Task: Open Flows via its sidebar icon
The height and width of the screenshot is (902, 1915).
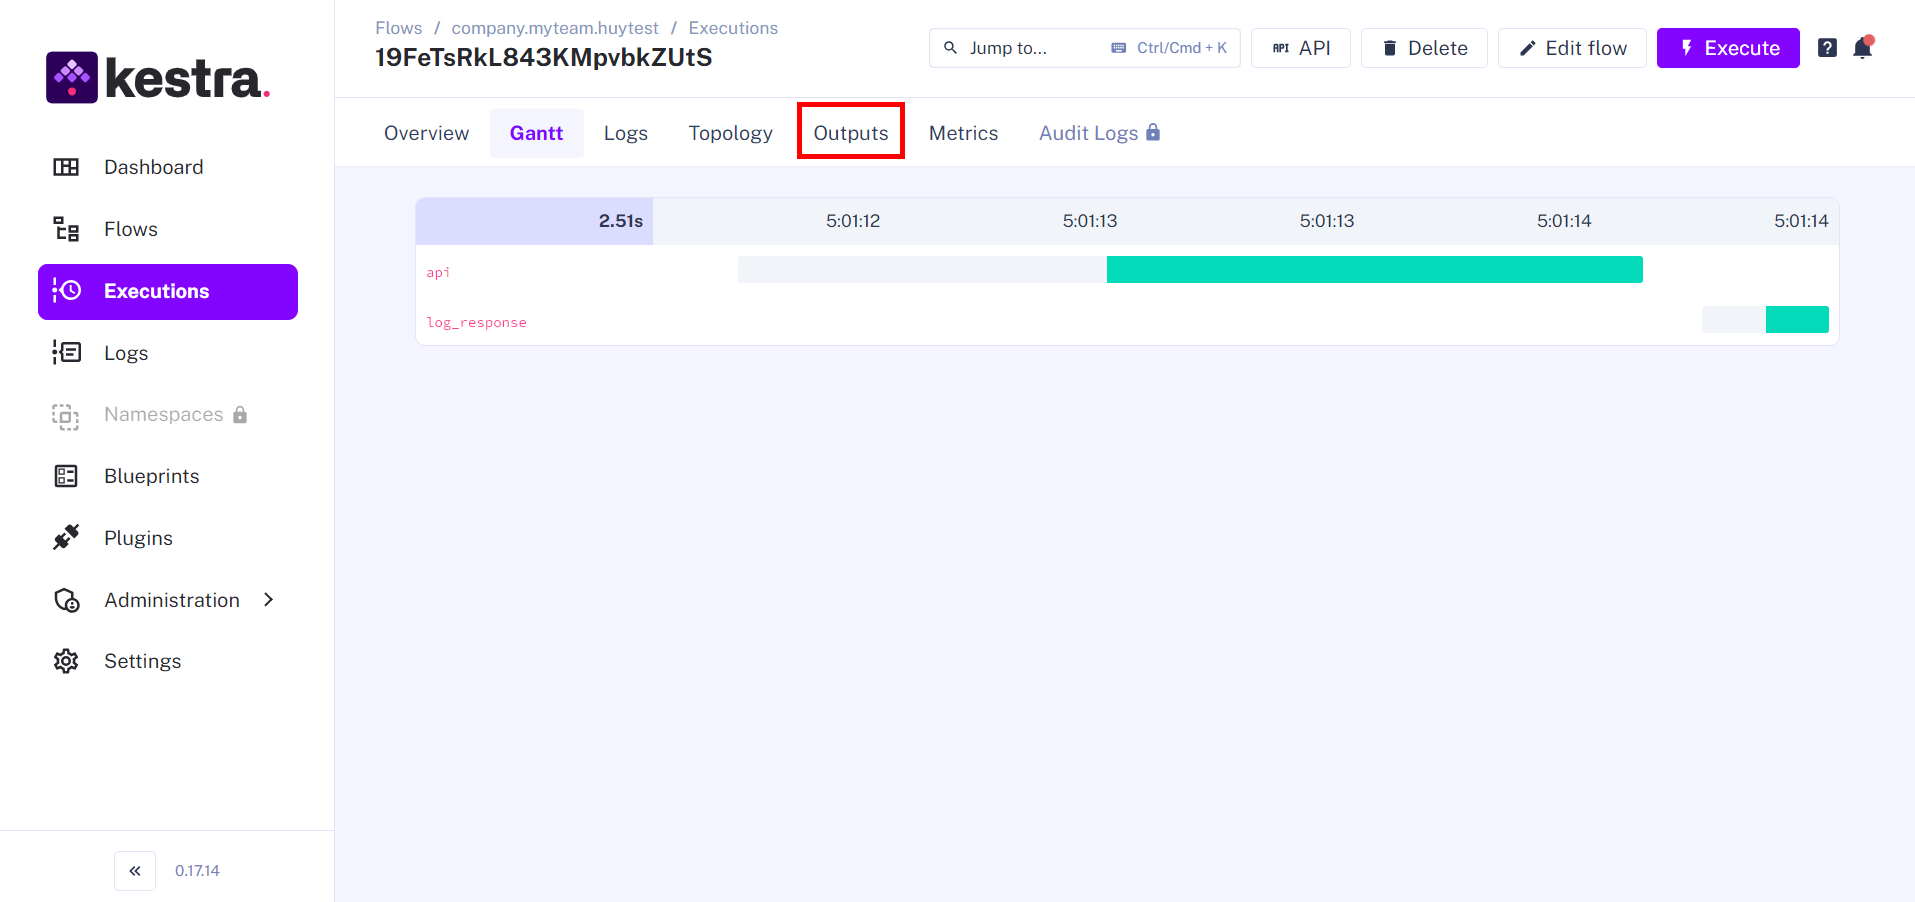Action: click(66, 229)
